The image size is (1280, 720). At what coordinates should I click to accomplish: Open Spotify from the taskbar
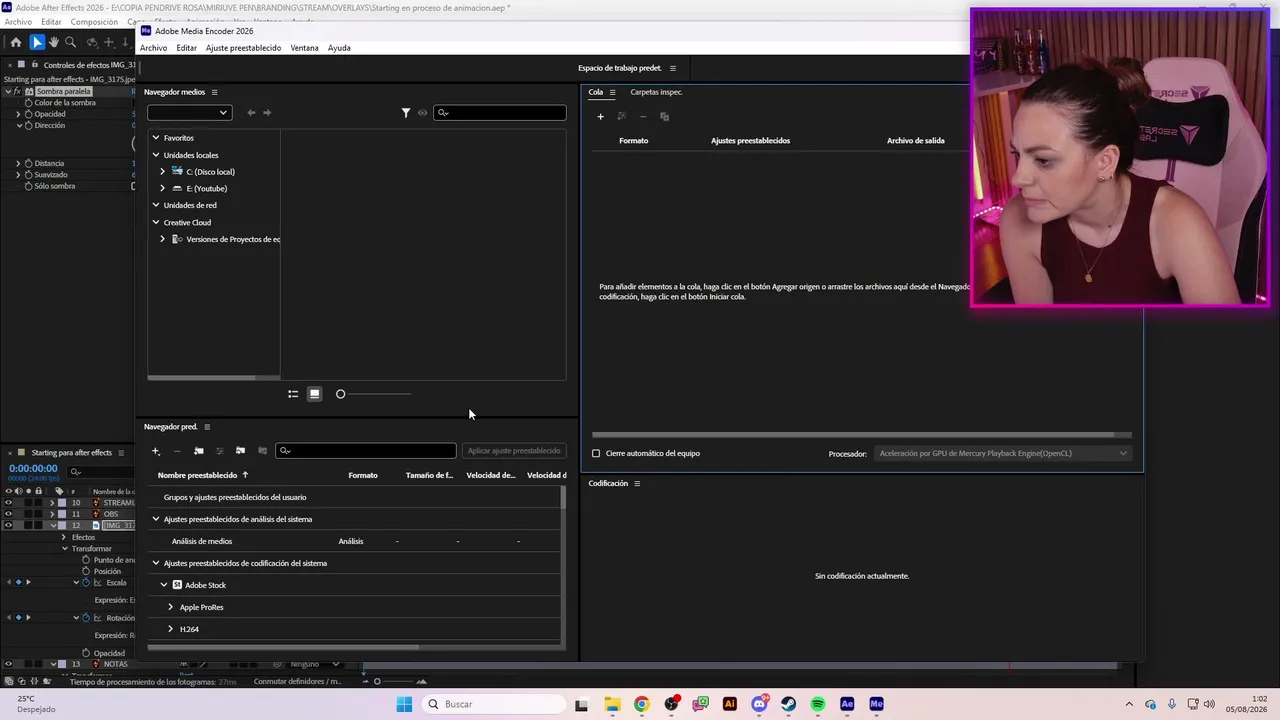point(818,704)
